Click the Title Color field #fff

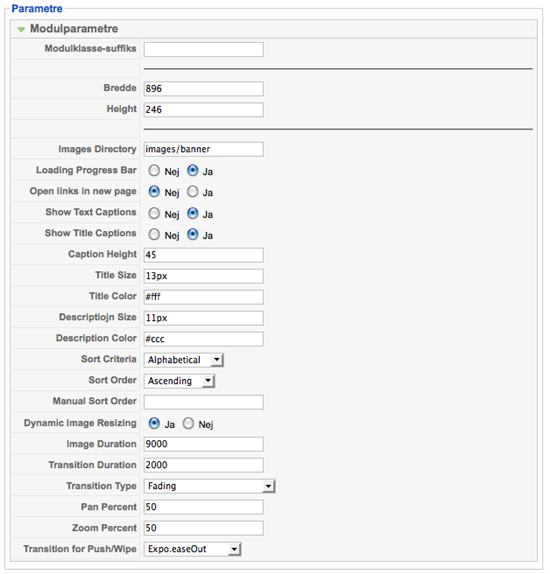[204, 297]
